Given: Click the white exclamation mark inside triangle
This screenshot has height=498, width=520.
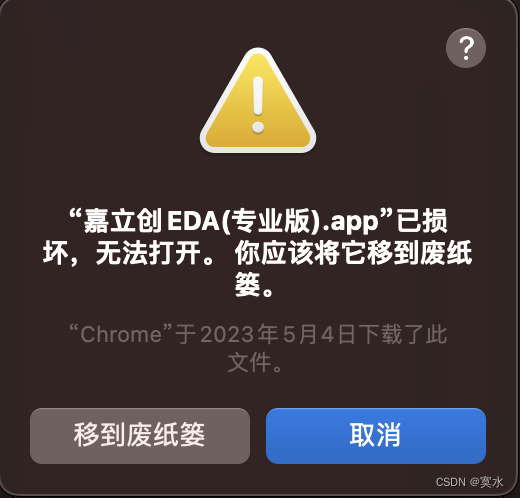Looking at the screenshot, I should point(258,105).
